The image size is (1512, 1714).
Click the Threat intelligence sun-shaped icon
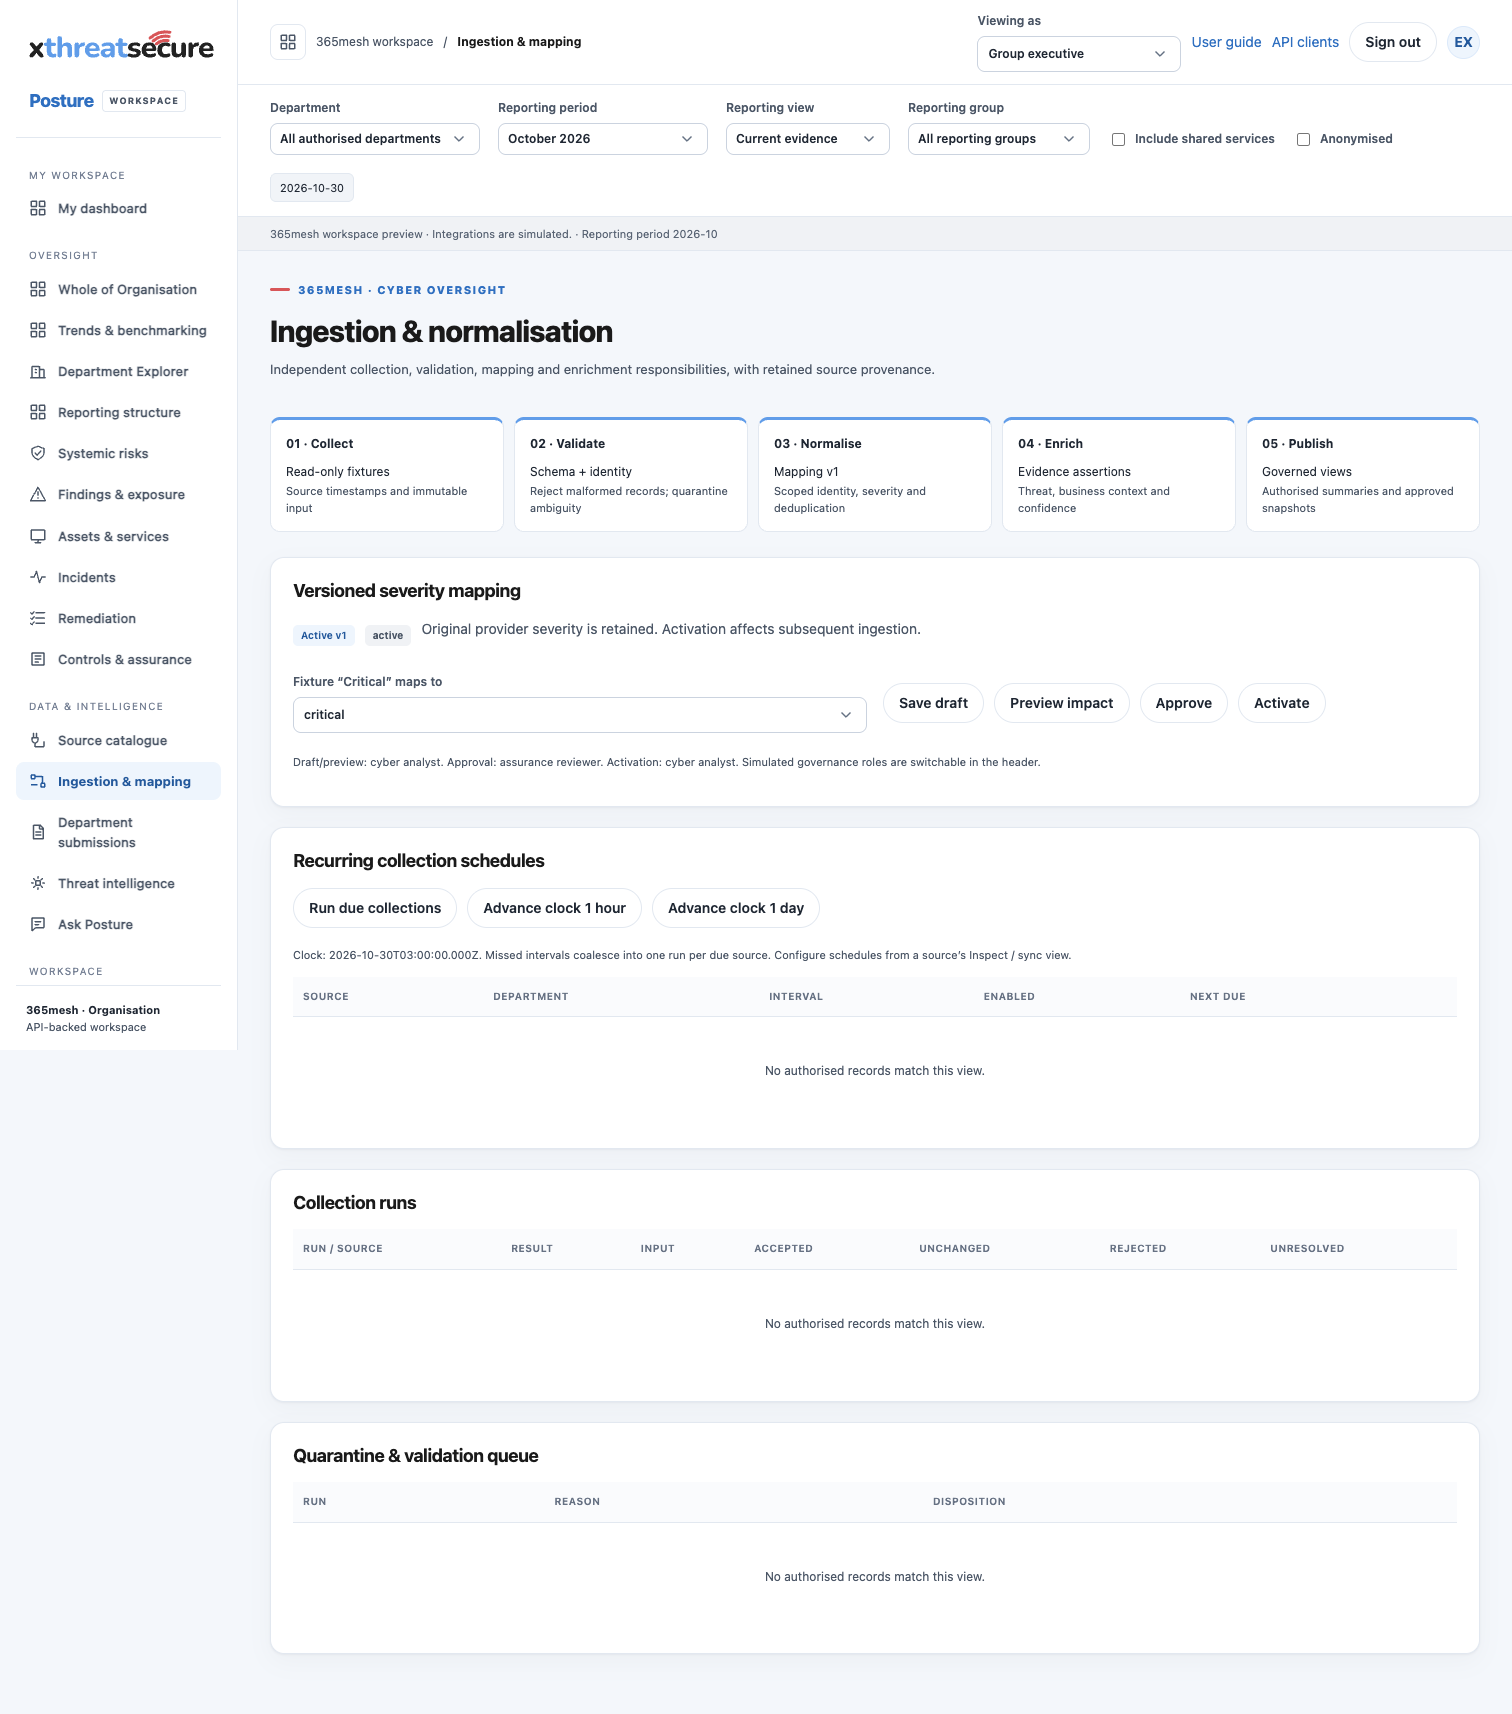click(38, 883)
